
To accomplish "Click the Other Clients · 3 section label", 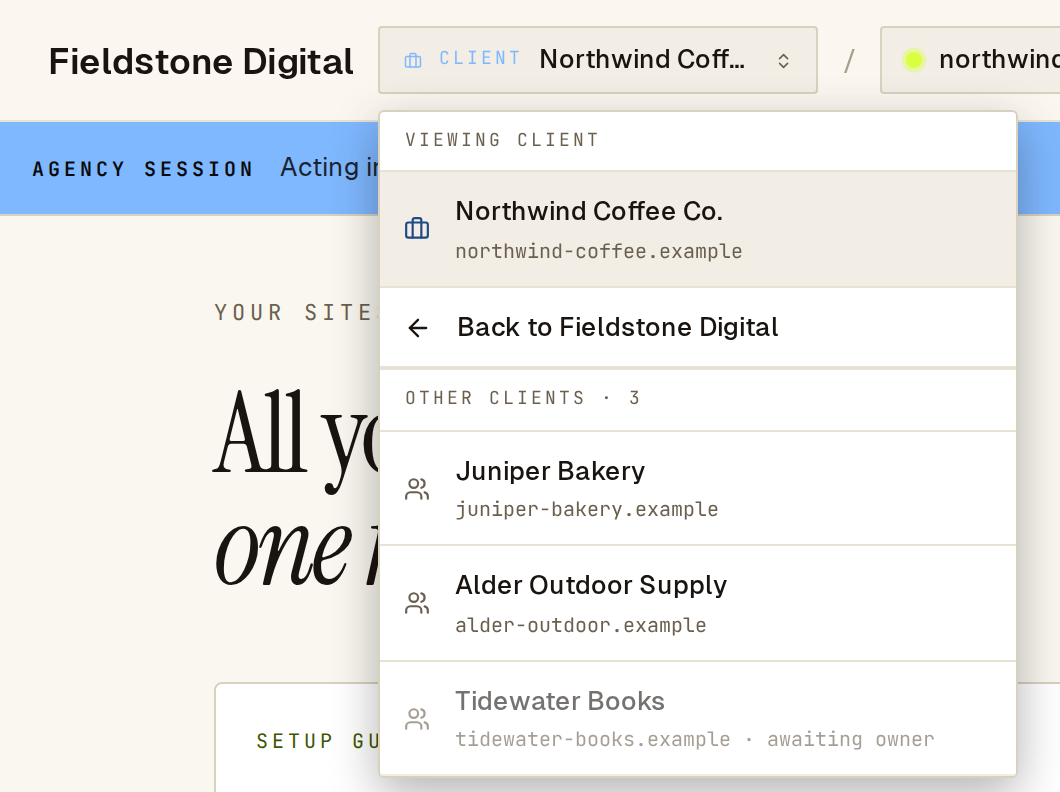I will point(523,398).
